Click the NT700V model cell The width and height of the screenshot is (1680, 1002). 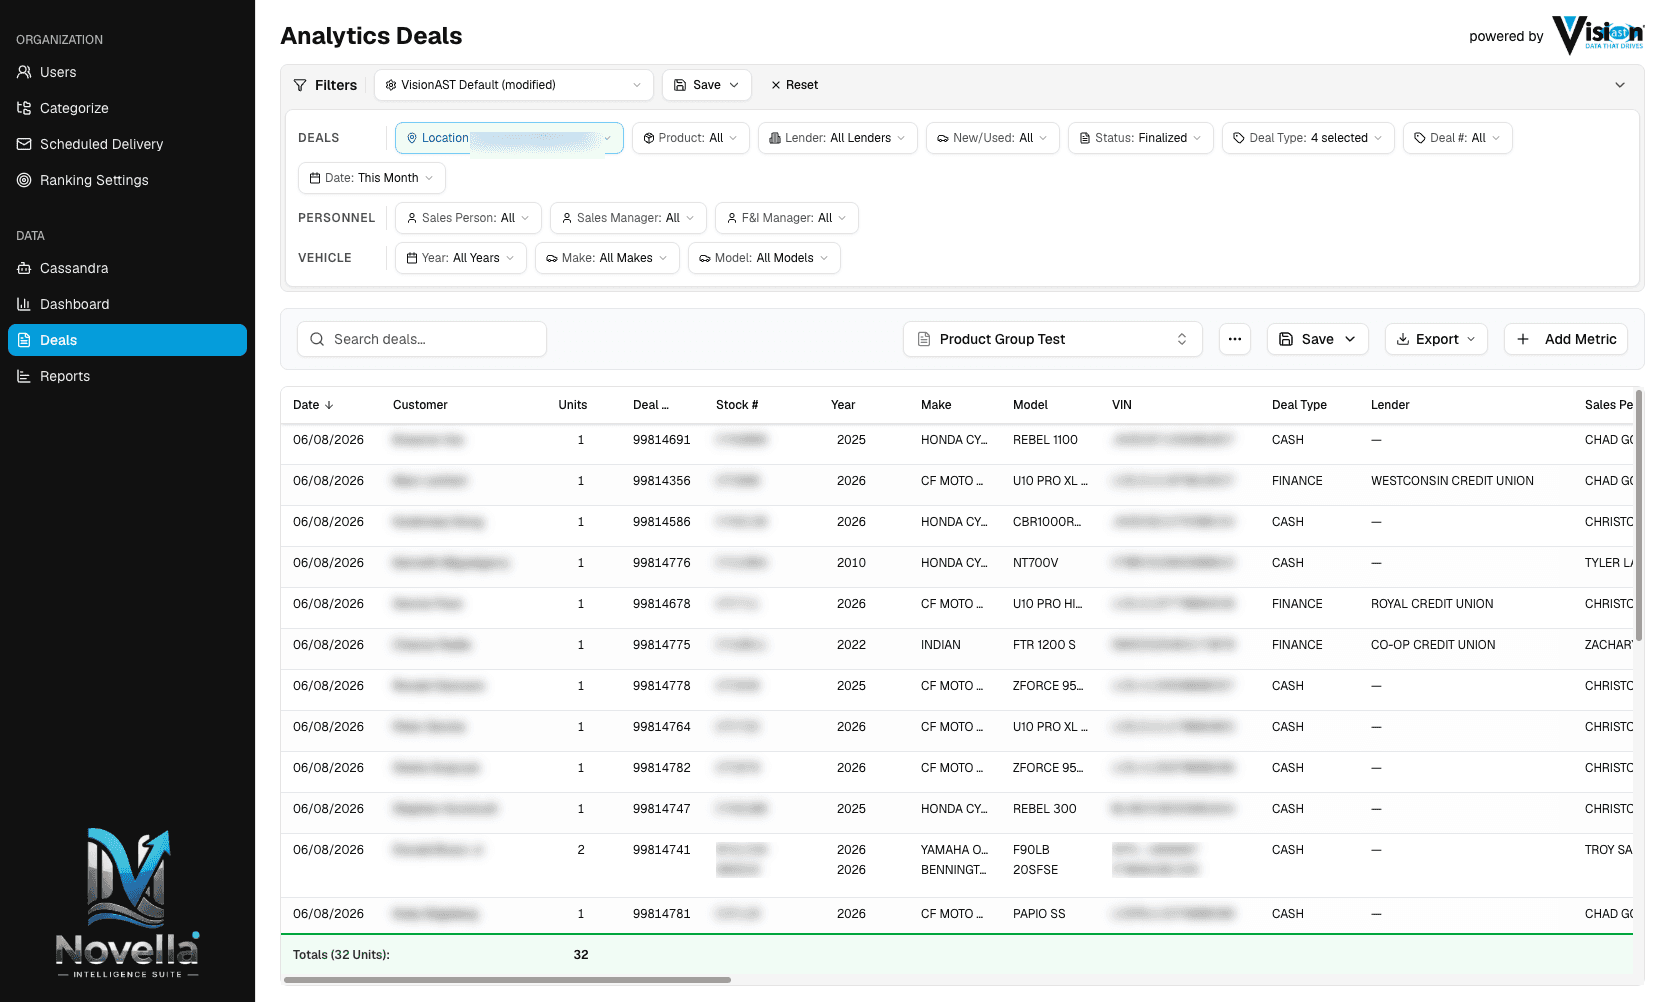tap(1035, 563)
